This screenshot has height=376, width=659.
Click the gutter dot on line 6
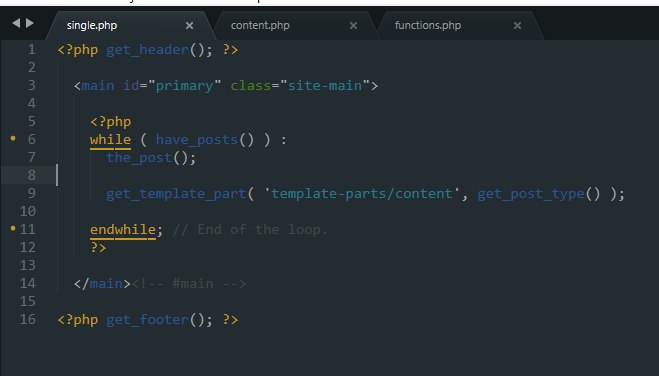13,138
